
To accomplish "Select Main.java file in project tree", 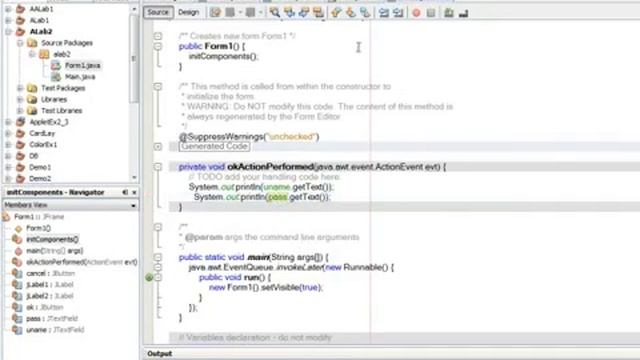I will (80, 77).
